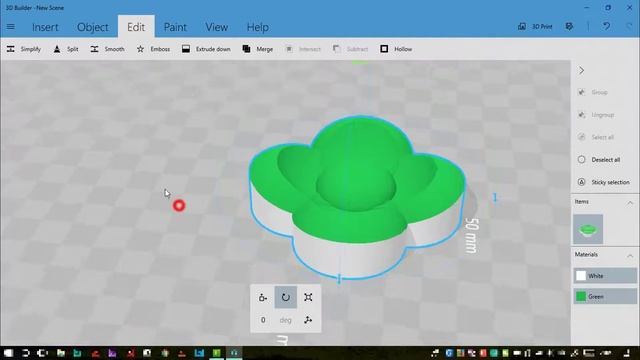The image size is (640, 360).
Task: Select the Scale tool in floating toolbar
Action: point(308,297)
